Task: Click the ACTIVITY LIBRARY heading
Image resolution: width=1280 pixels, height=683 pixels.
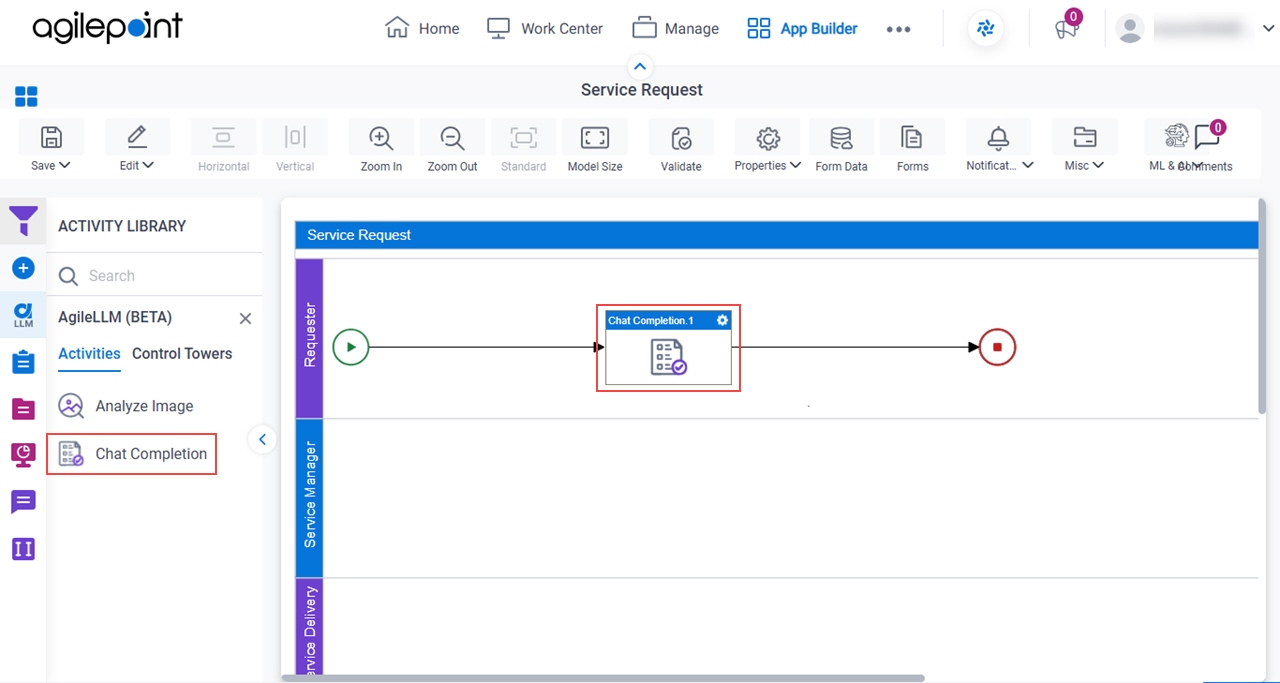Action: (122, 226)
